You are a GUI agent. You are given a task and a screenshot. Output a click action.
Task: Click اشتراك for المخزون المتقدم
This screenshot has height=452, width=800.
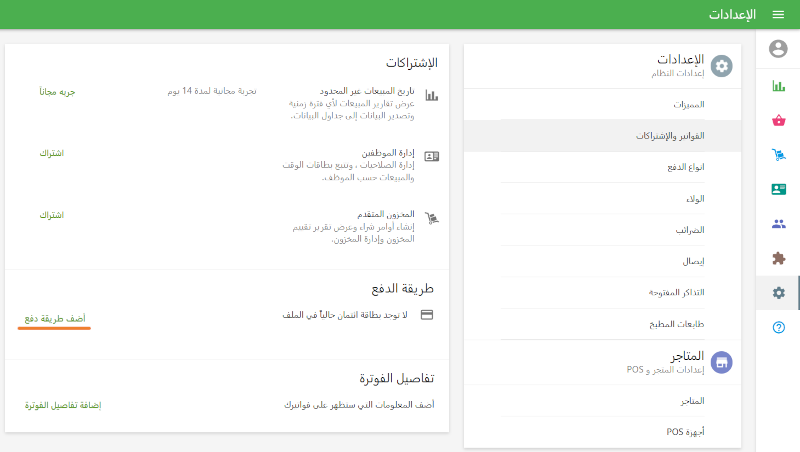coord(52,215)
